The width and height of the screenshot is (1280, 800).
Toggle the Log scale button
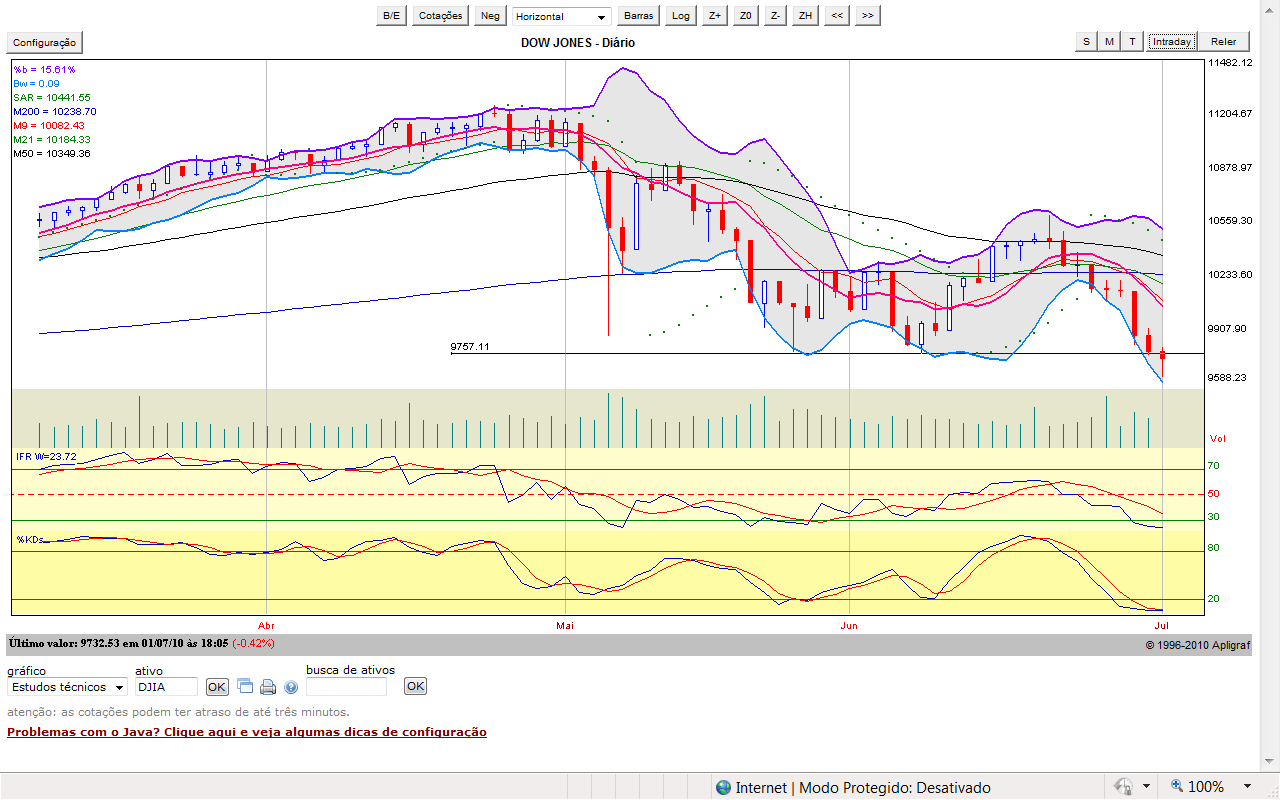pos(681,16)
